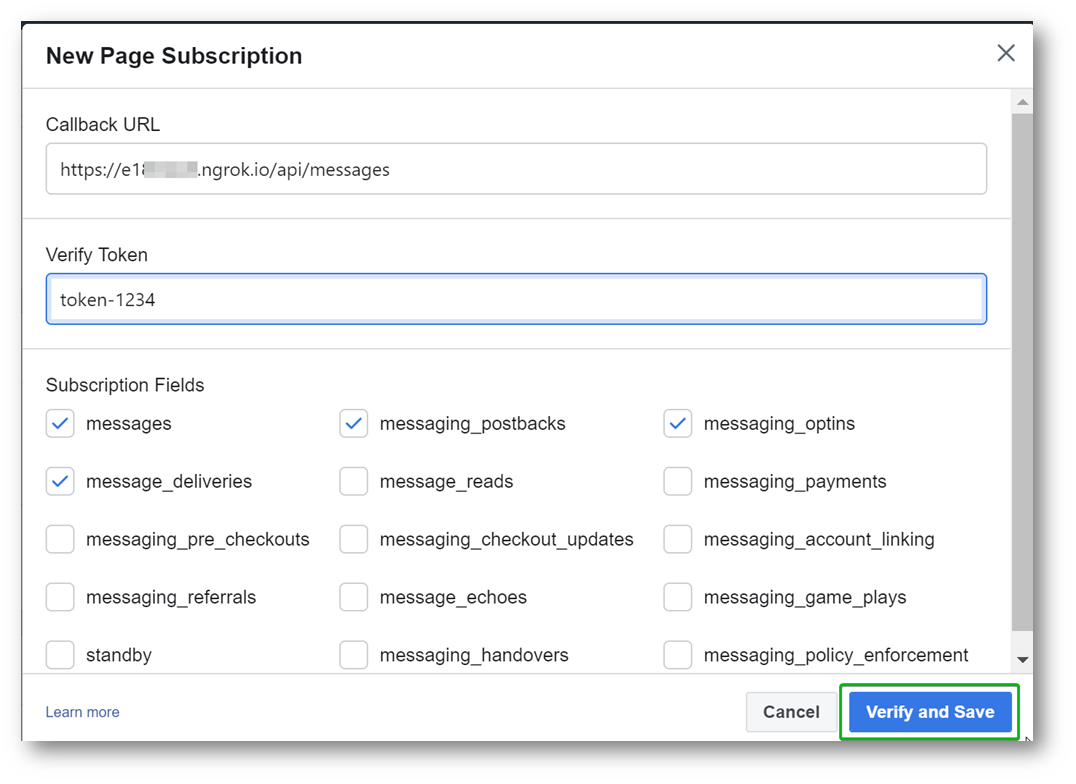Image resolution: width=1076 pixels, height=784 pixels.
Task: Uncheck the messages subscription field
Action: (60, 424)
